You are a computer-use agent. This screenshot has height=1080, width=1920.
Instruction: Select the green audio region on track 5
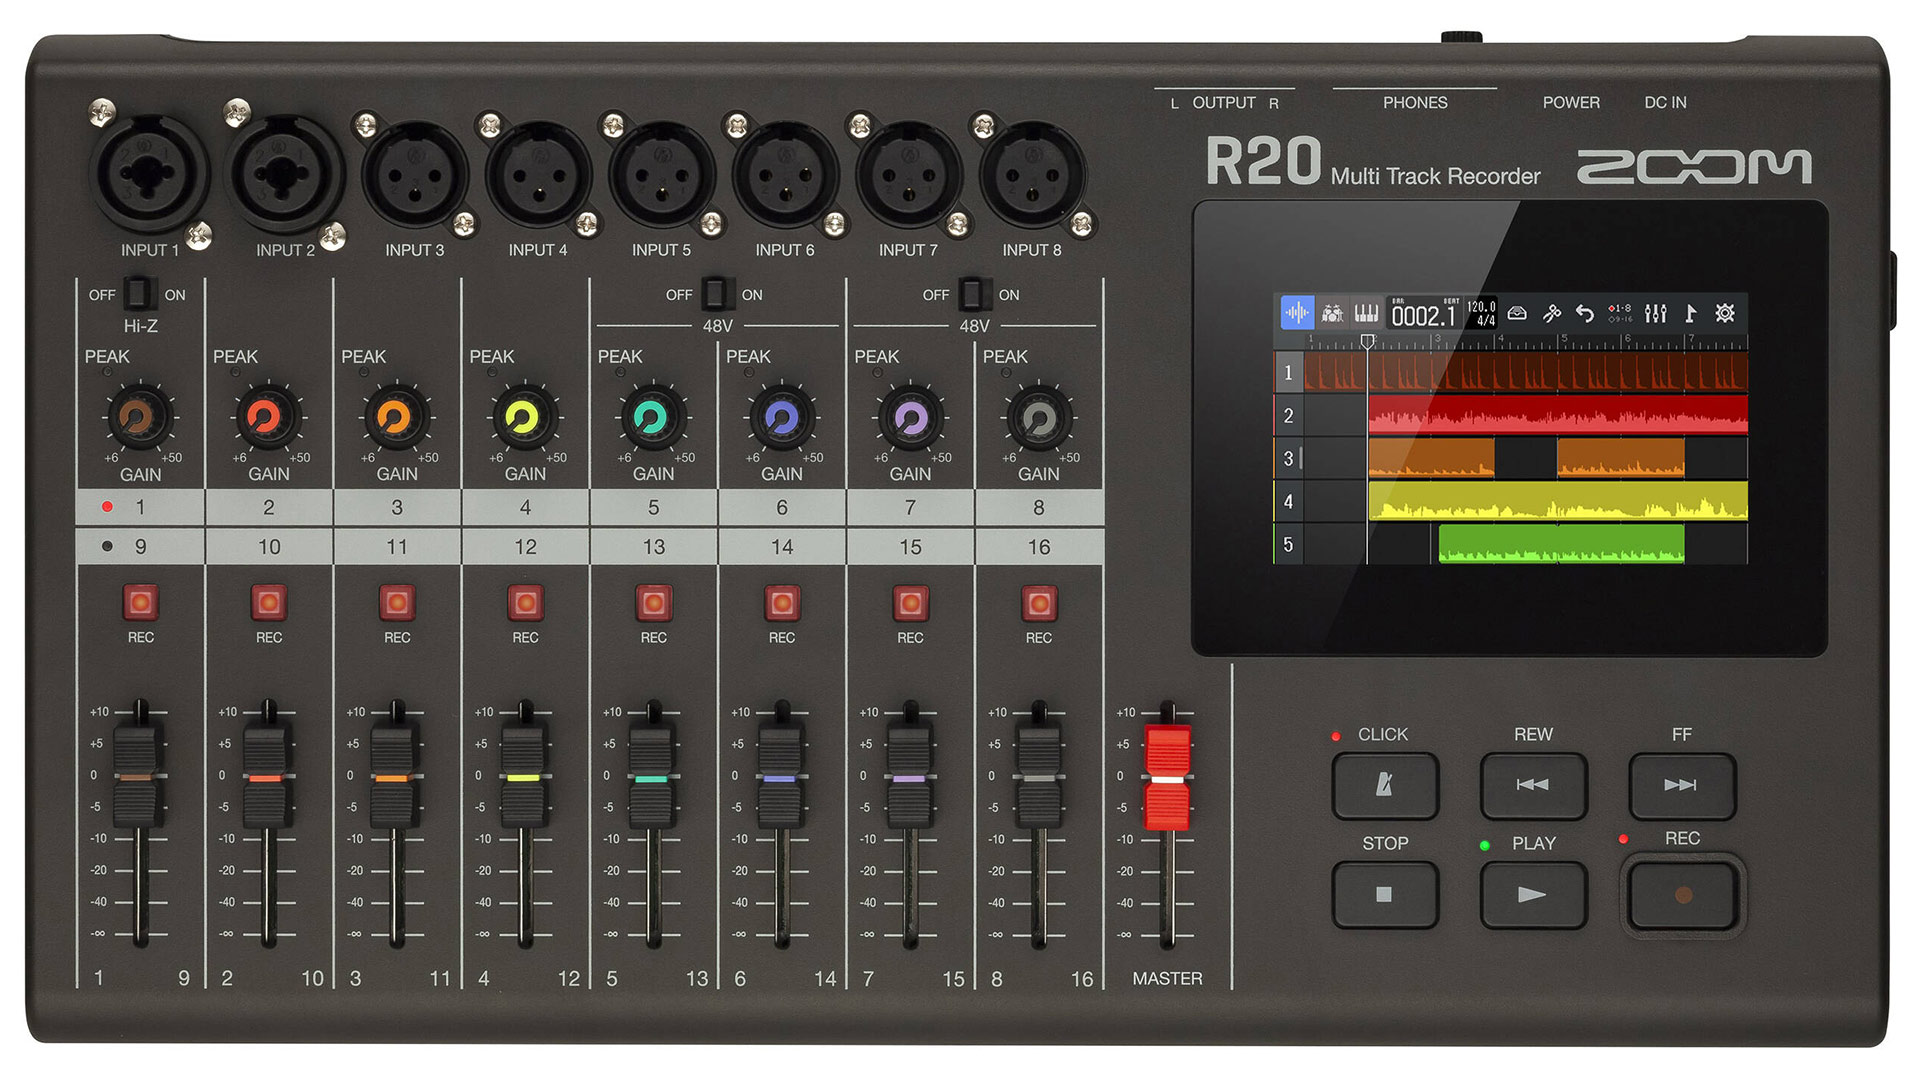[1561, 544]
